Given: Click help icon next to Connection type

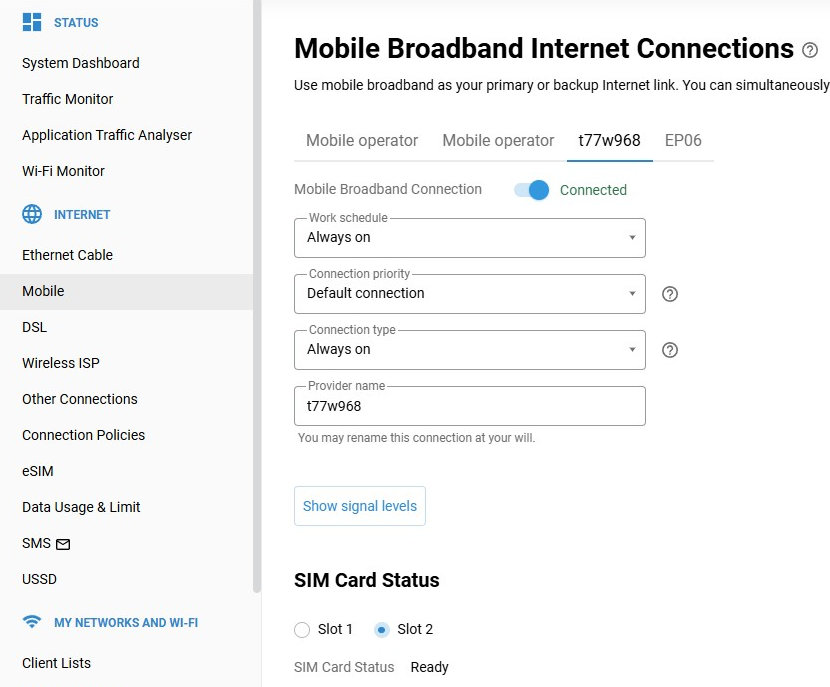Looking at the screenshot, I should point(671,350).
